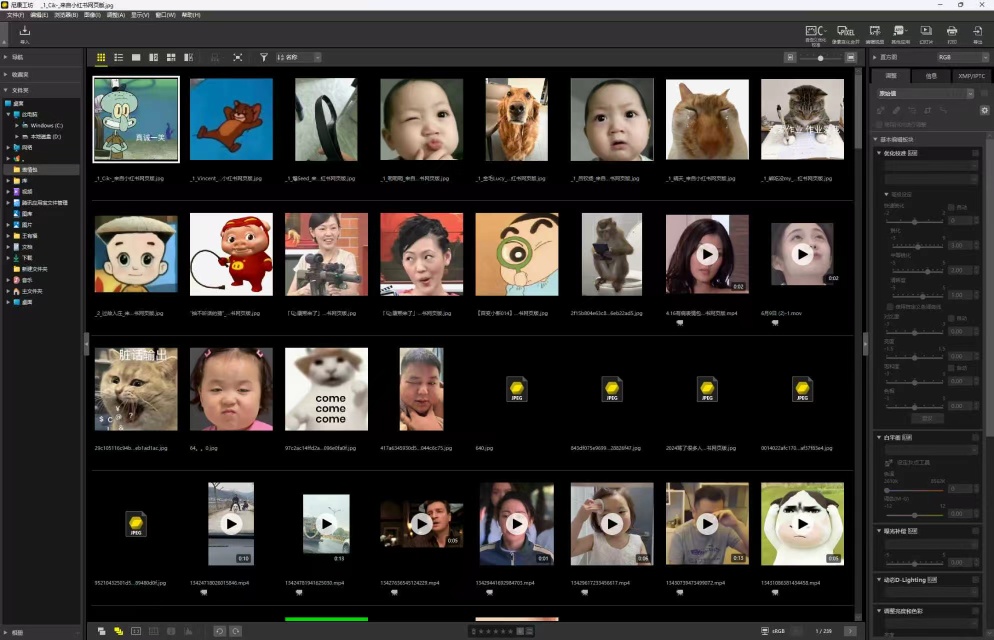Expand the Favorites panel in left sidebar

tap(6, 74)
